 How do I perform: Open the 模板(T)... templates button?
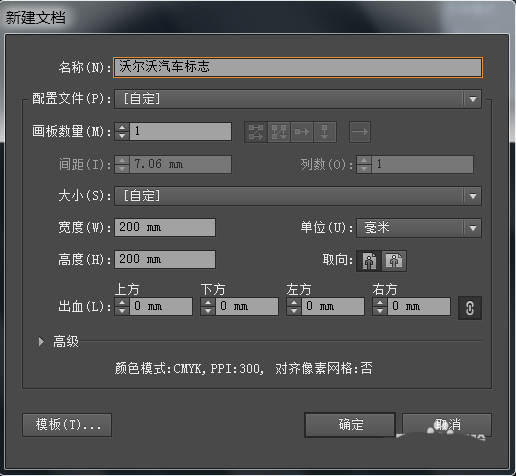pyautogui.click(x=67, y=425)
